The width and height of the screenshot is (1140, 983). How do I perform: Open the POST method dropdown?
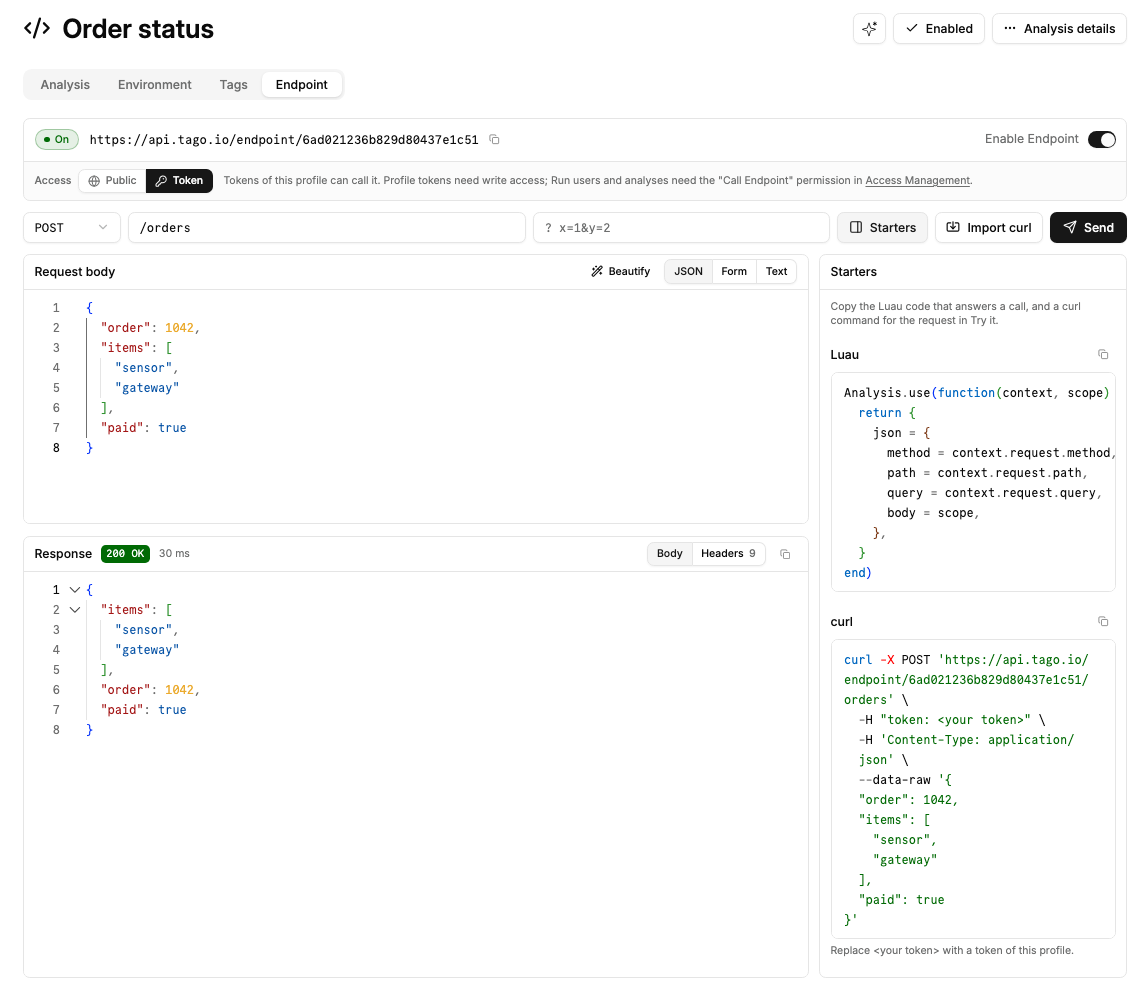(x=71, y=228)
